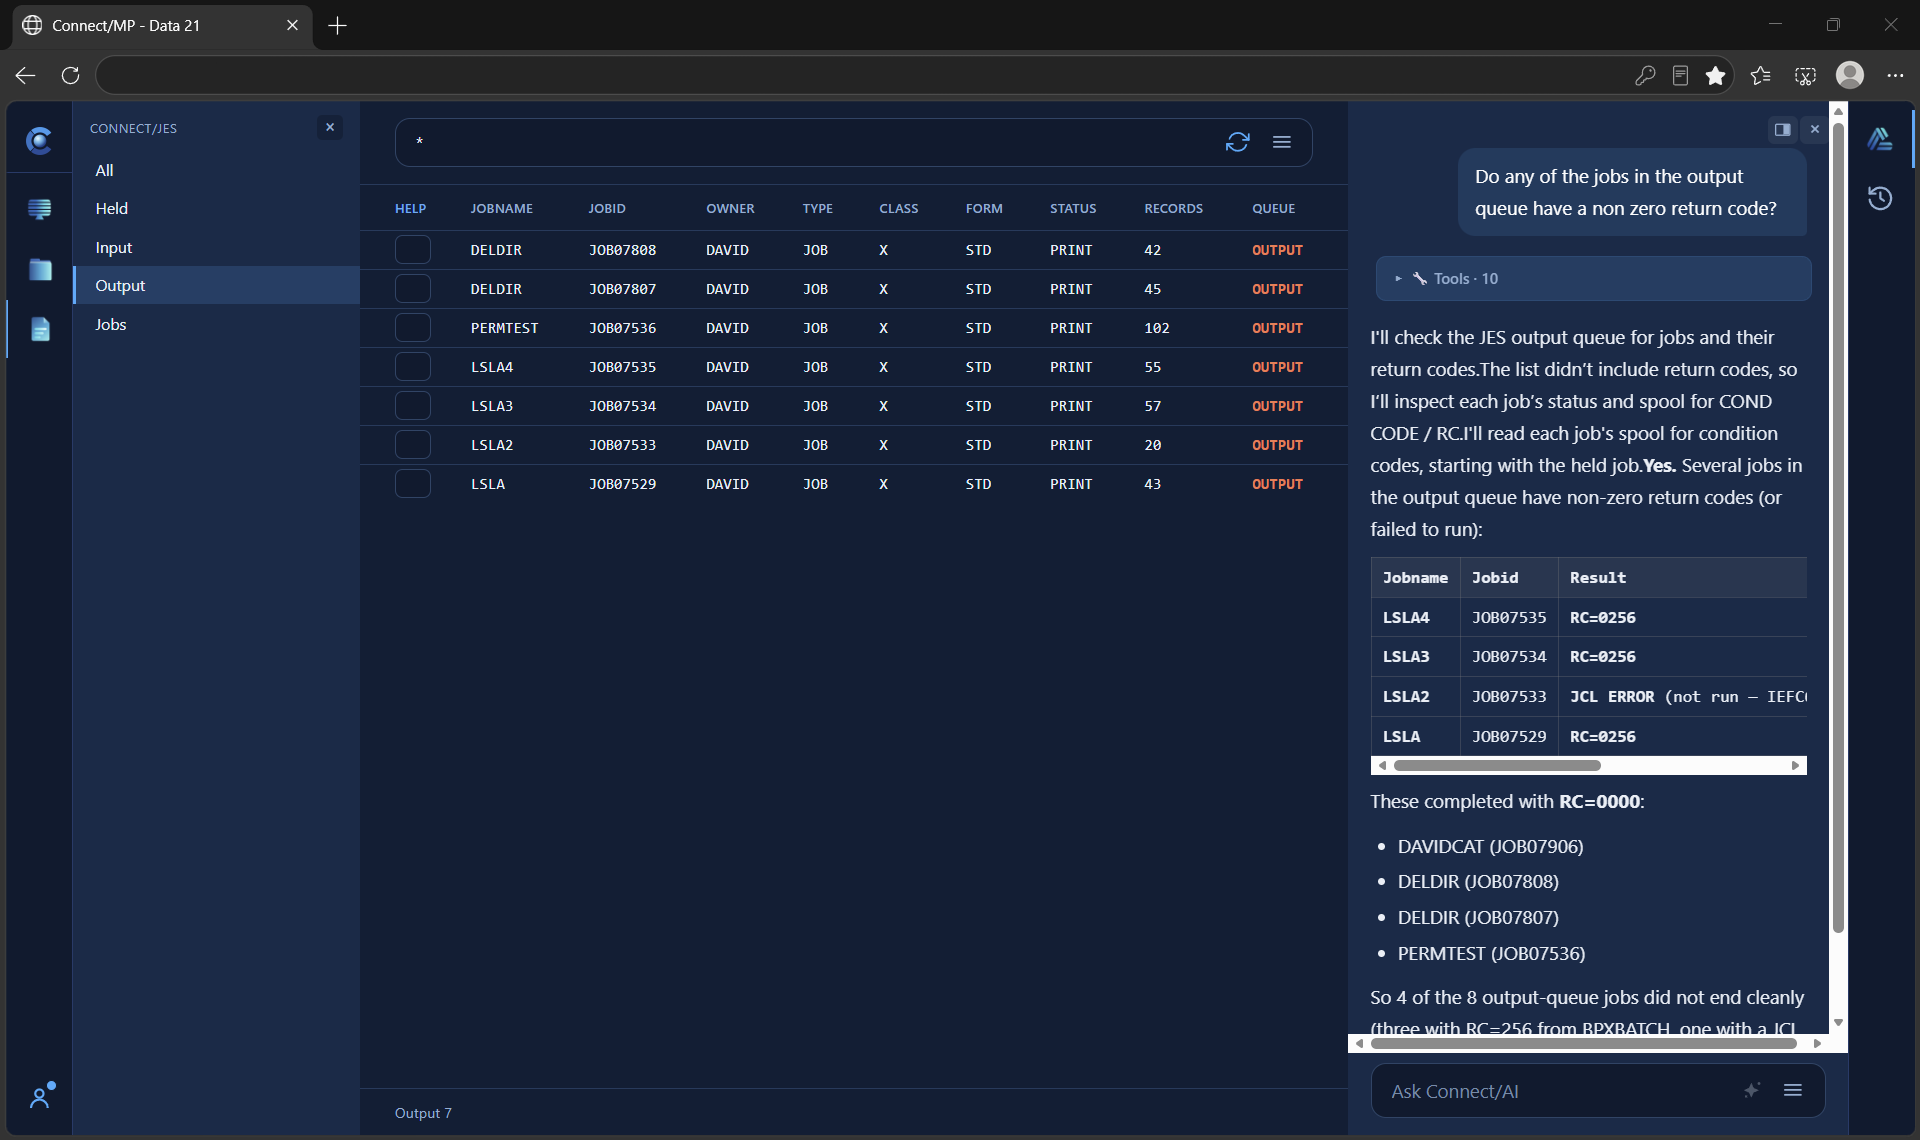Go back with browser back arrow
Screen dimensions: 1920x1140
pyautogui.click(x=26, y=76)
